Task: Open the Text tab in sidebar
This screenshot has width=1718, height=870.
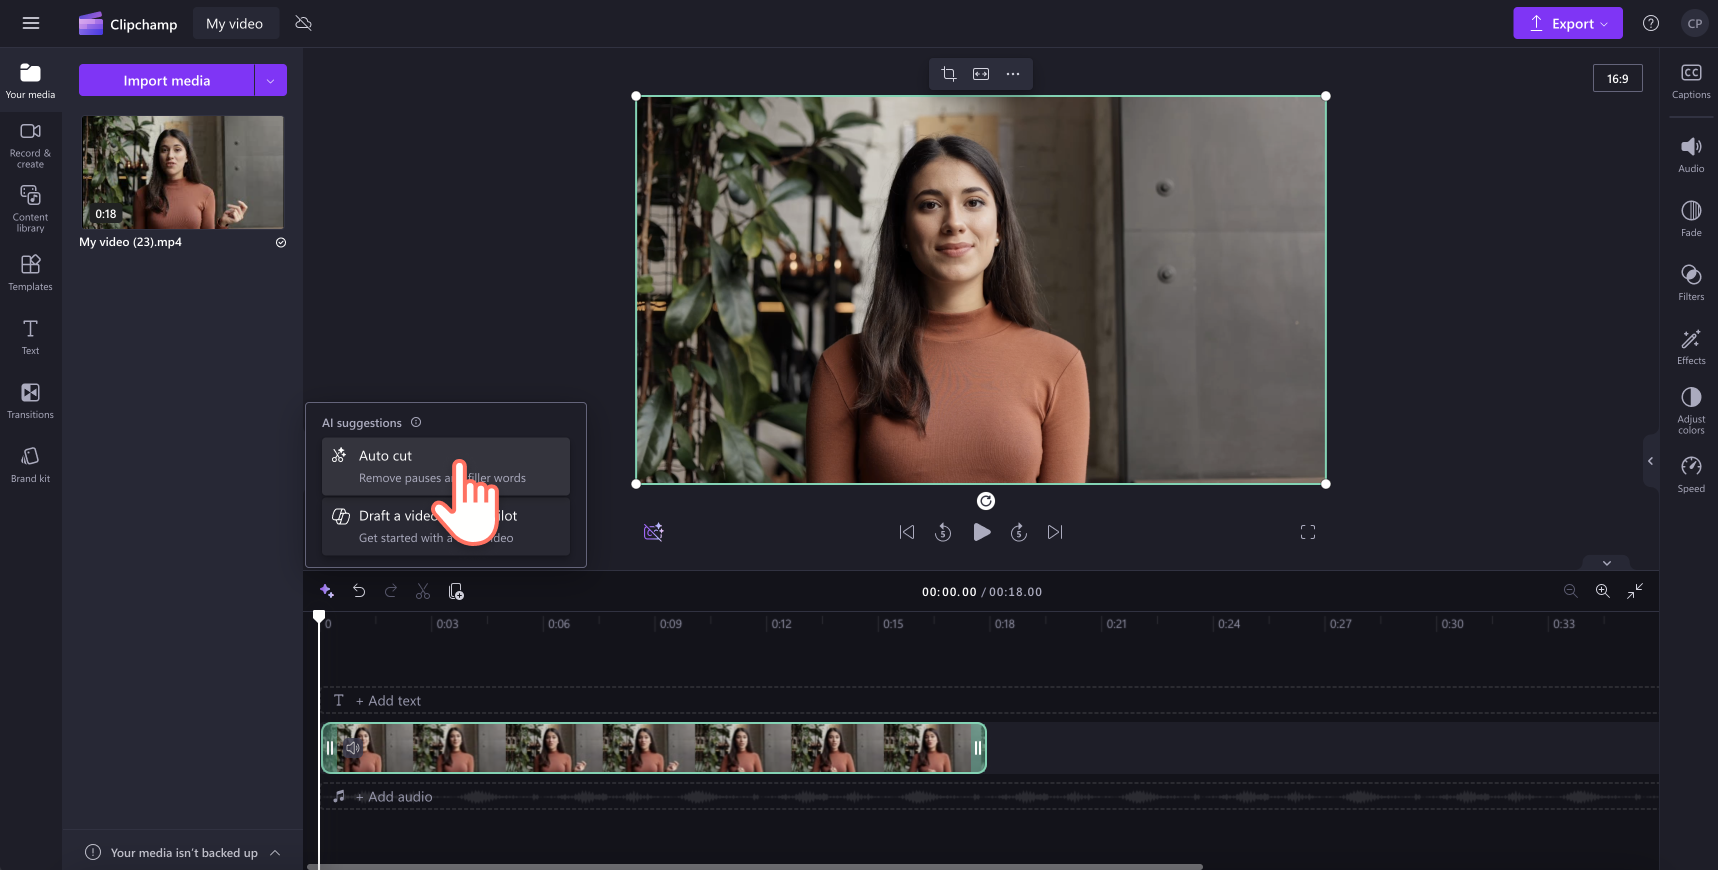Action: pyautogui.click(x=31, y=337)
